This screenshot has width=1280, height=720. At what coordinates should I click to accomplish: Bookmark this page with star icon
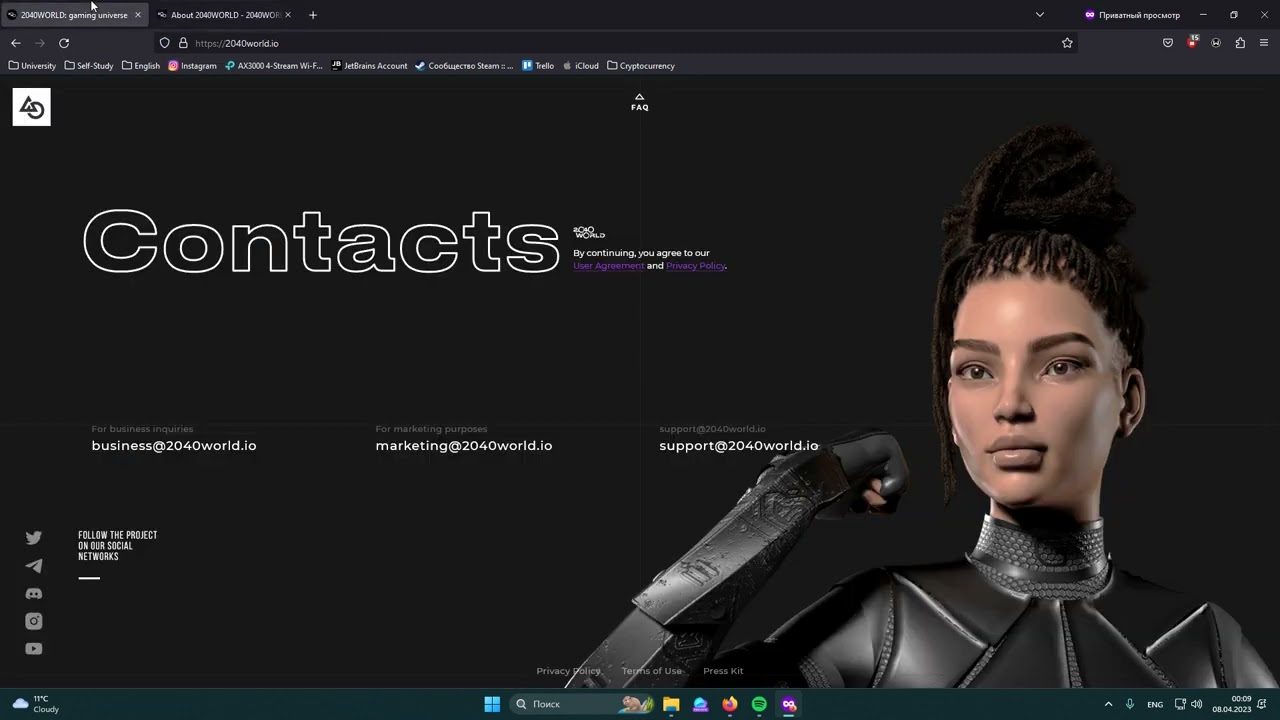tap(1067, 43)
